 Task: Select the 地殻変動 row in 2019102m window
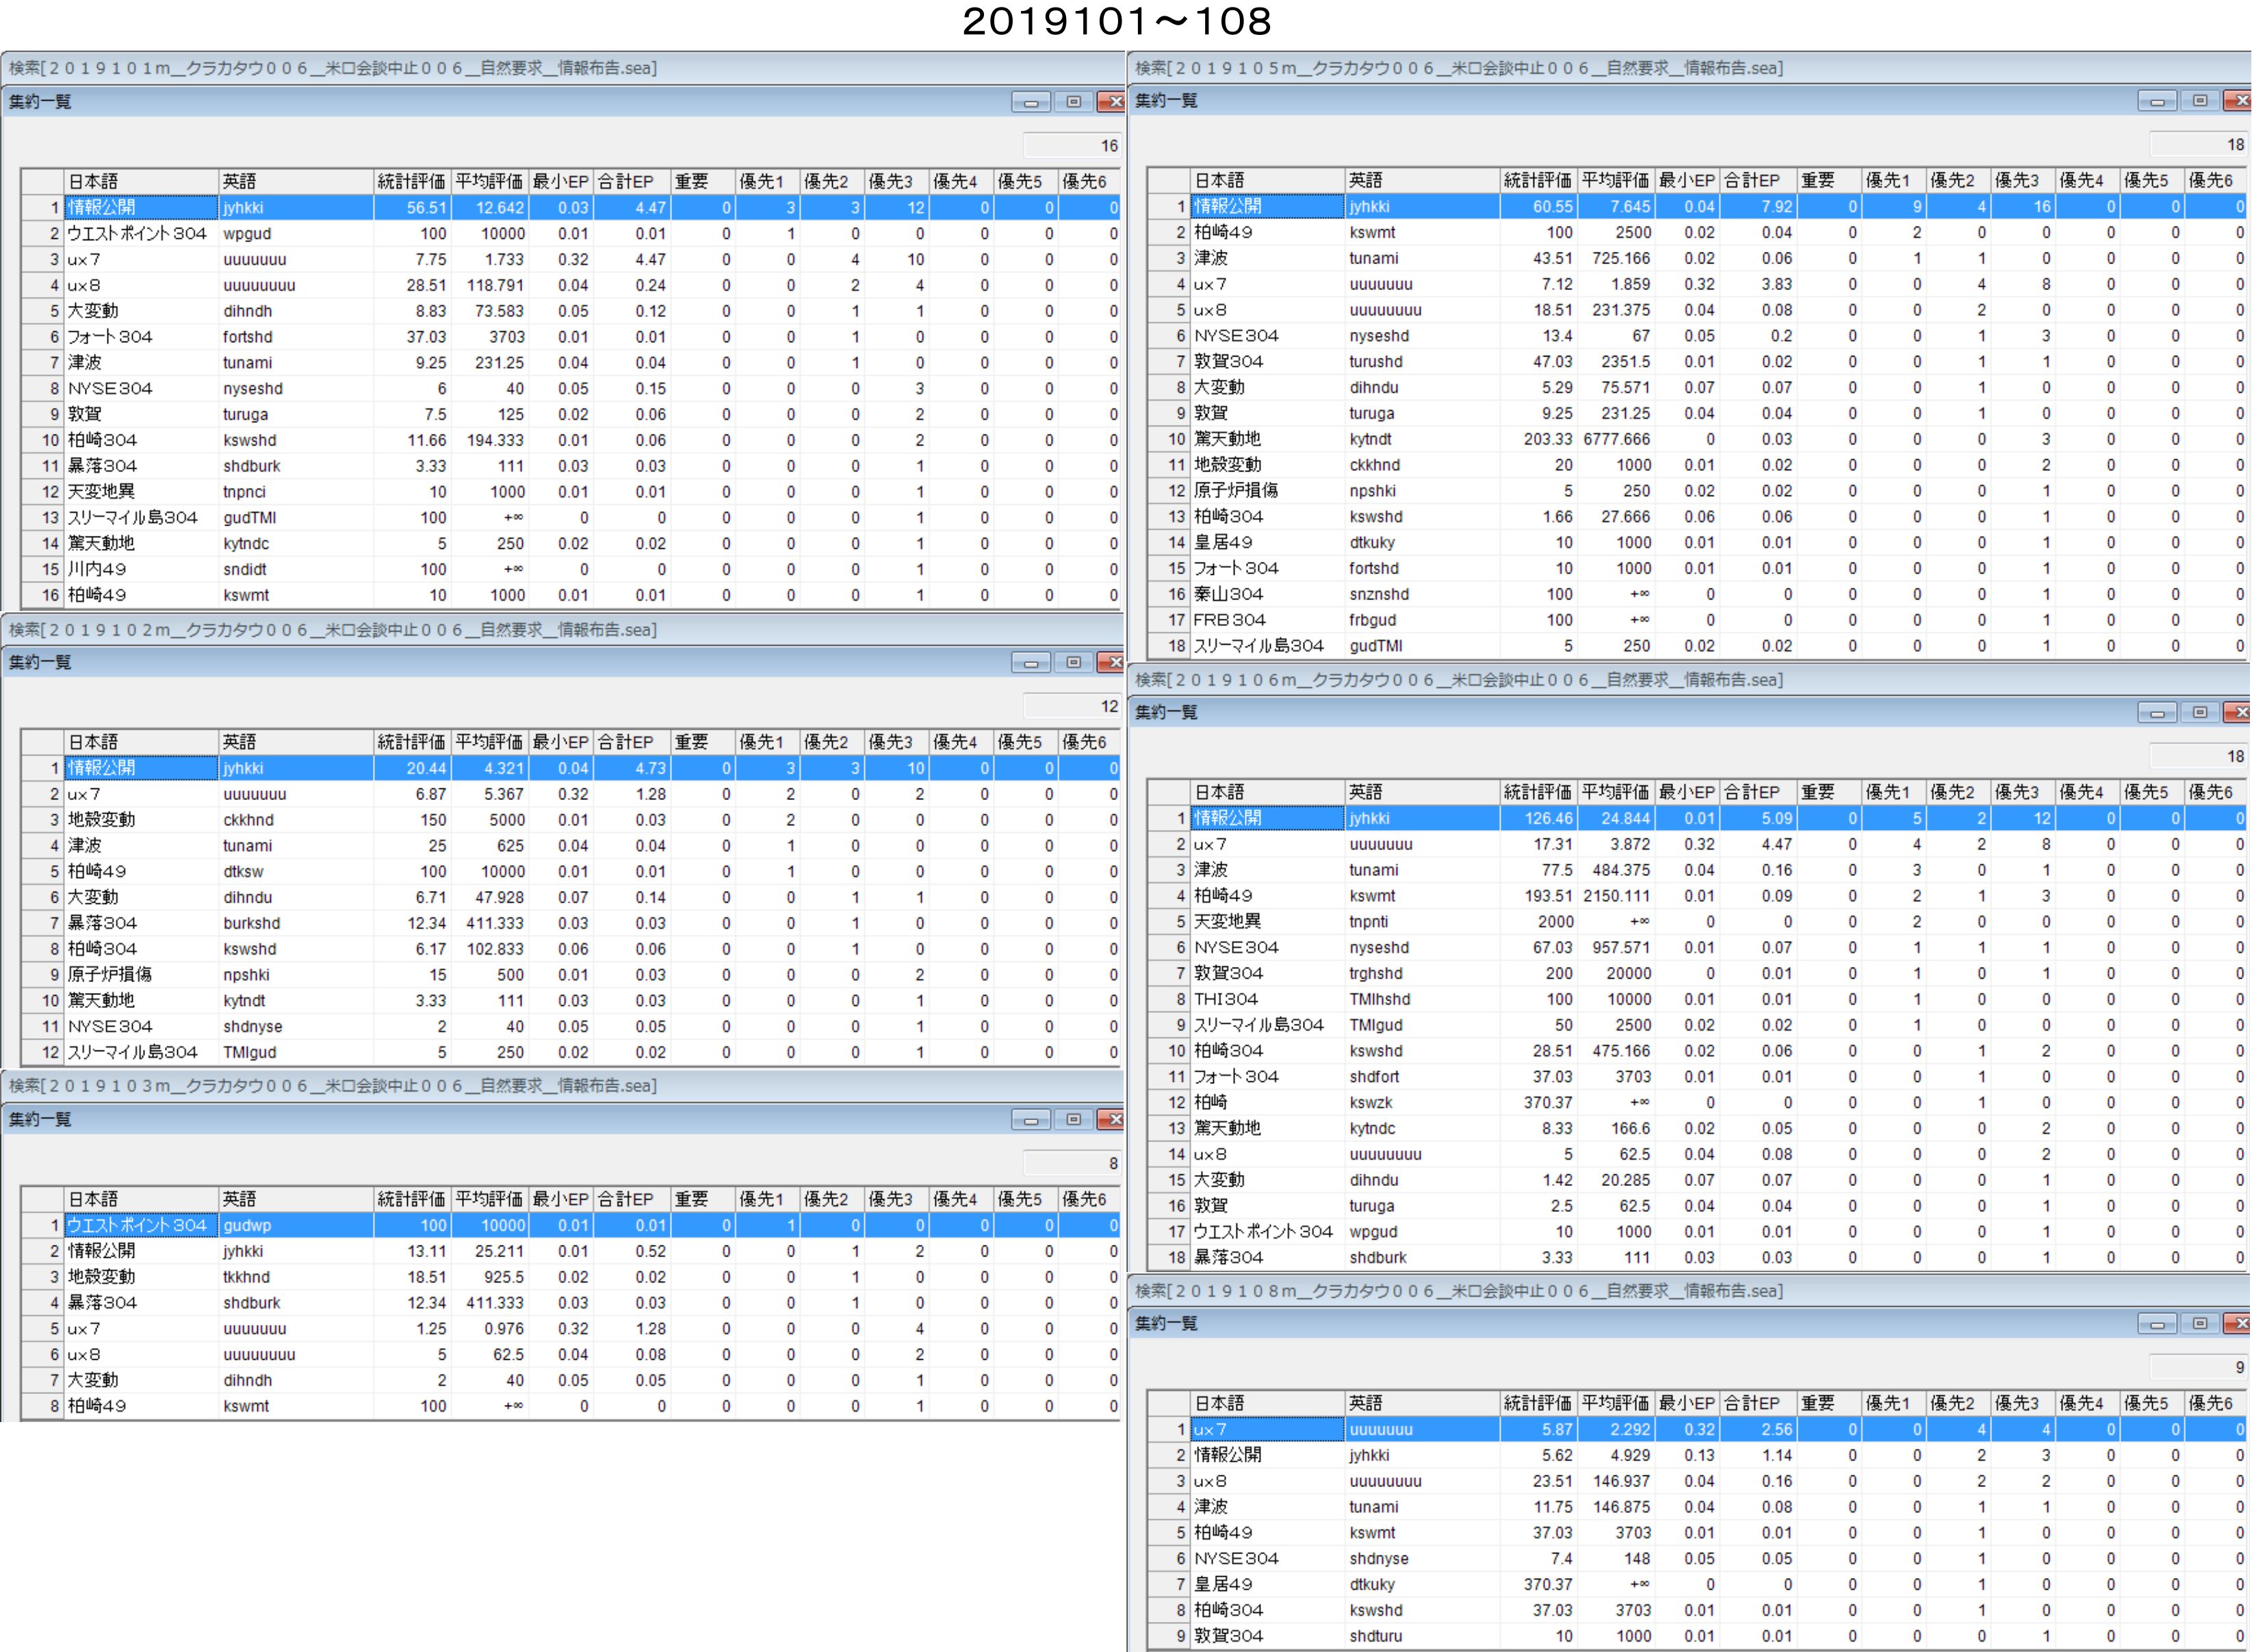tap(570, 820)
